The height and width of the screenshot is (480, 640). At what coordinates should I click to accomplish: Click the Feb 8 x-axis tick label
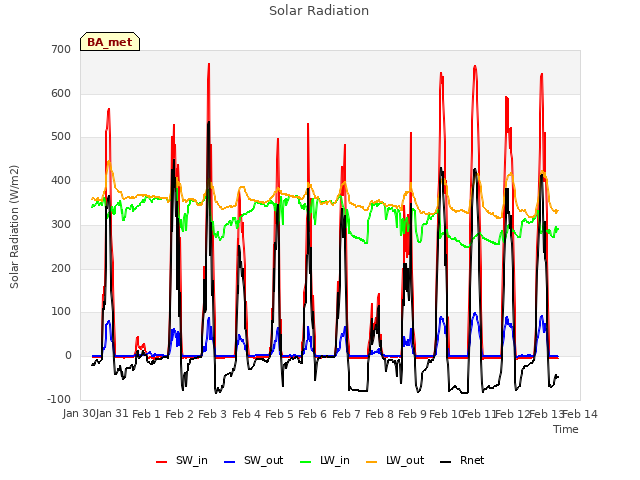pyautogui.click(x=379, y=414)
